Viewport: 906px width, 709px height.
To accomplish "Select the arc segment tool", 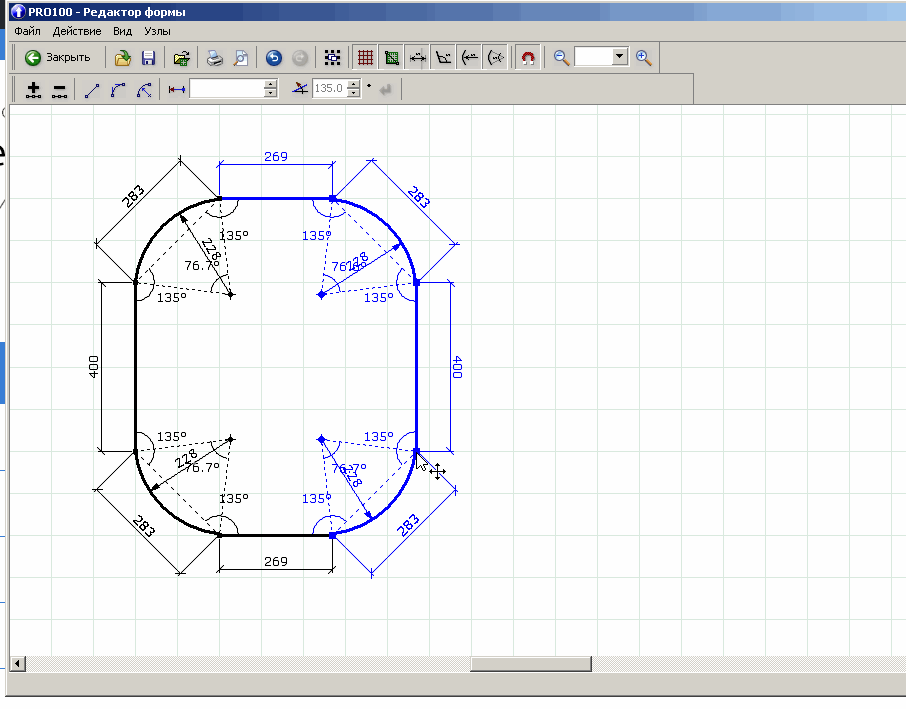I will 118,90.
